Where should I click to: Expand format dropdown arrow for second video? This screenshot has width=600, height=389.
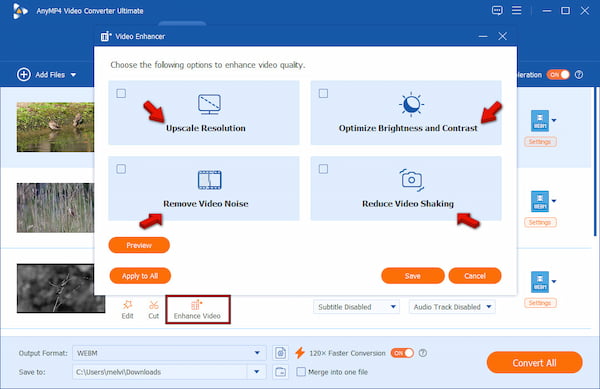pyautogui.click(x=554, y=201)
